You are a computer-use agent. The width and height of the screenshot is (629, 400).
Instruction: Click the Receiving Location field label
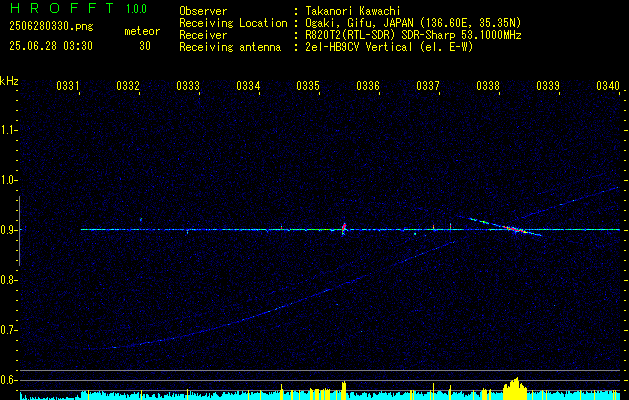(233, 23)
